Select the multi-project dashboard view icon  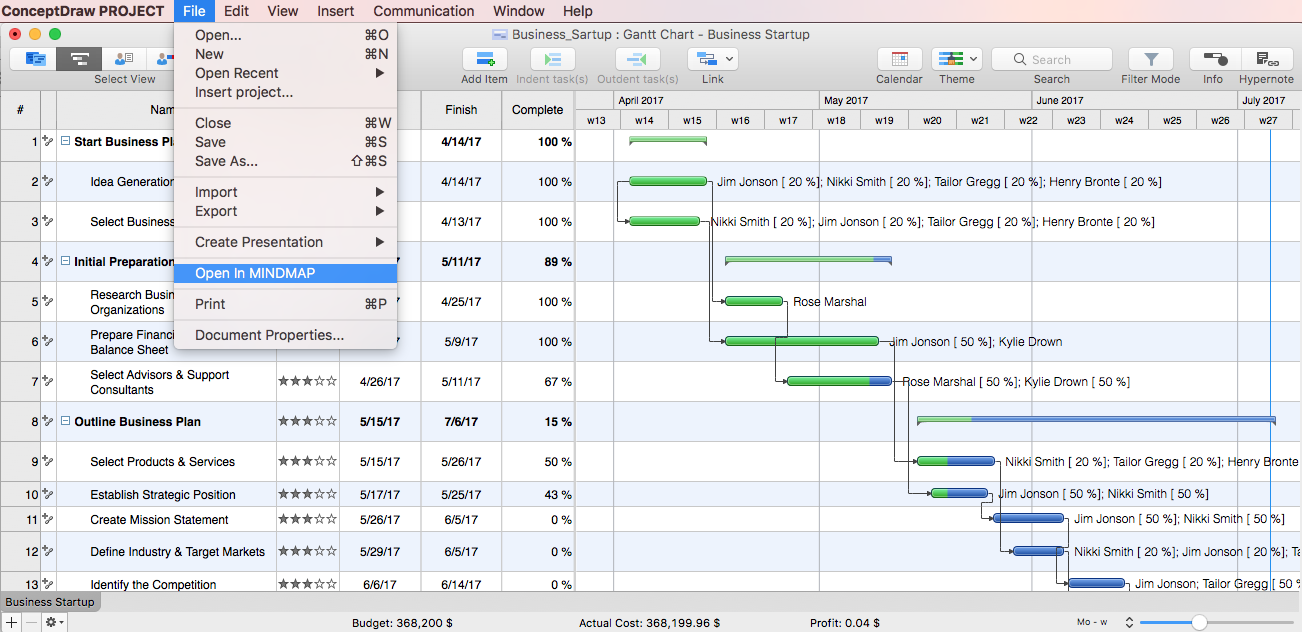coord(34,59)
